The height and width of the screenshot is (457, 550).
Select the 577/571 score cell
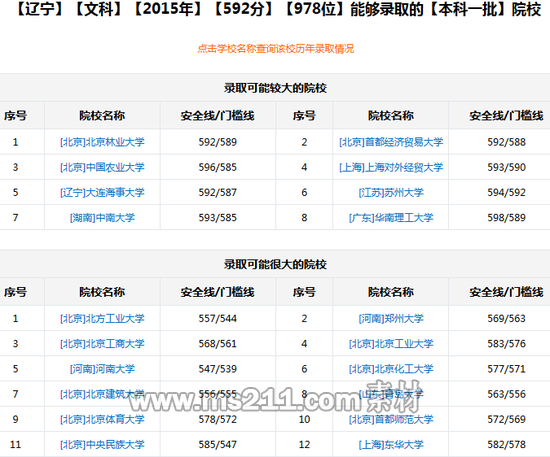tap(506, 369)
